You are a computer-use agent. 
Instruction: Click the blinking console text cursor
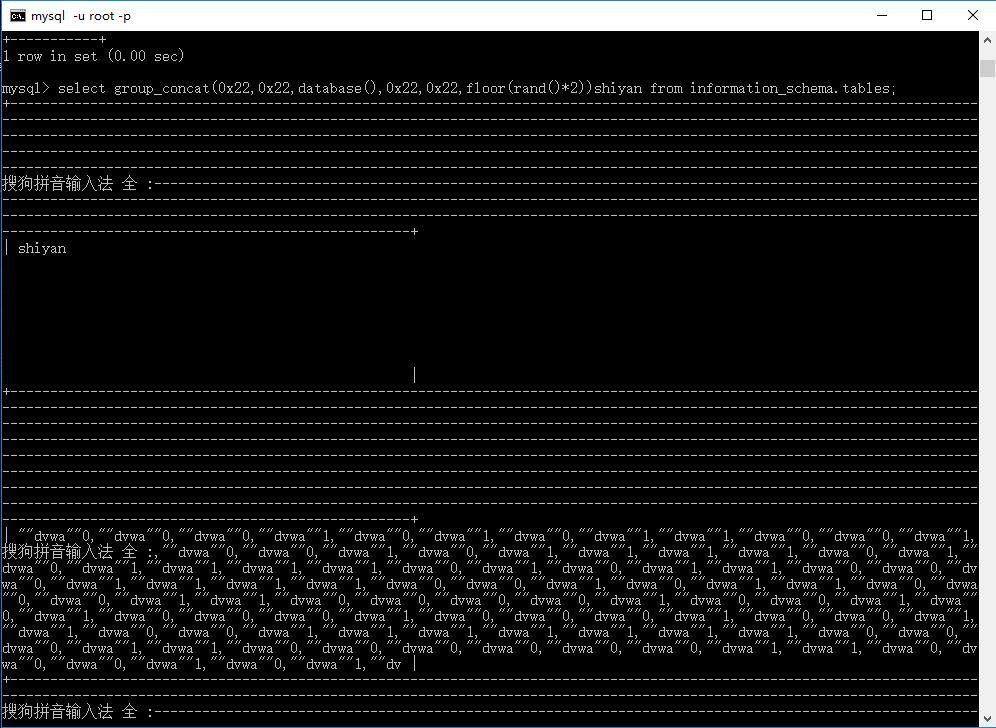414,374
